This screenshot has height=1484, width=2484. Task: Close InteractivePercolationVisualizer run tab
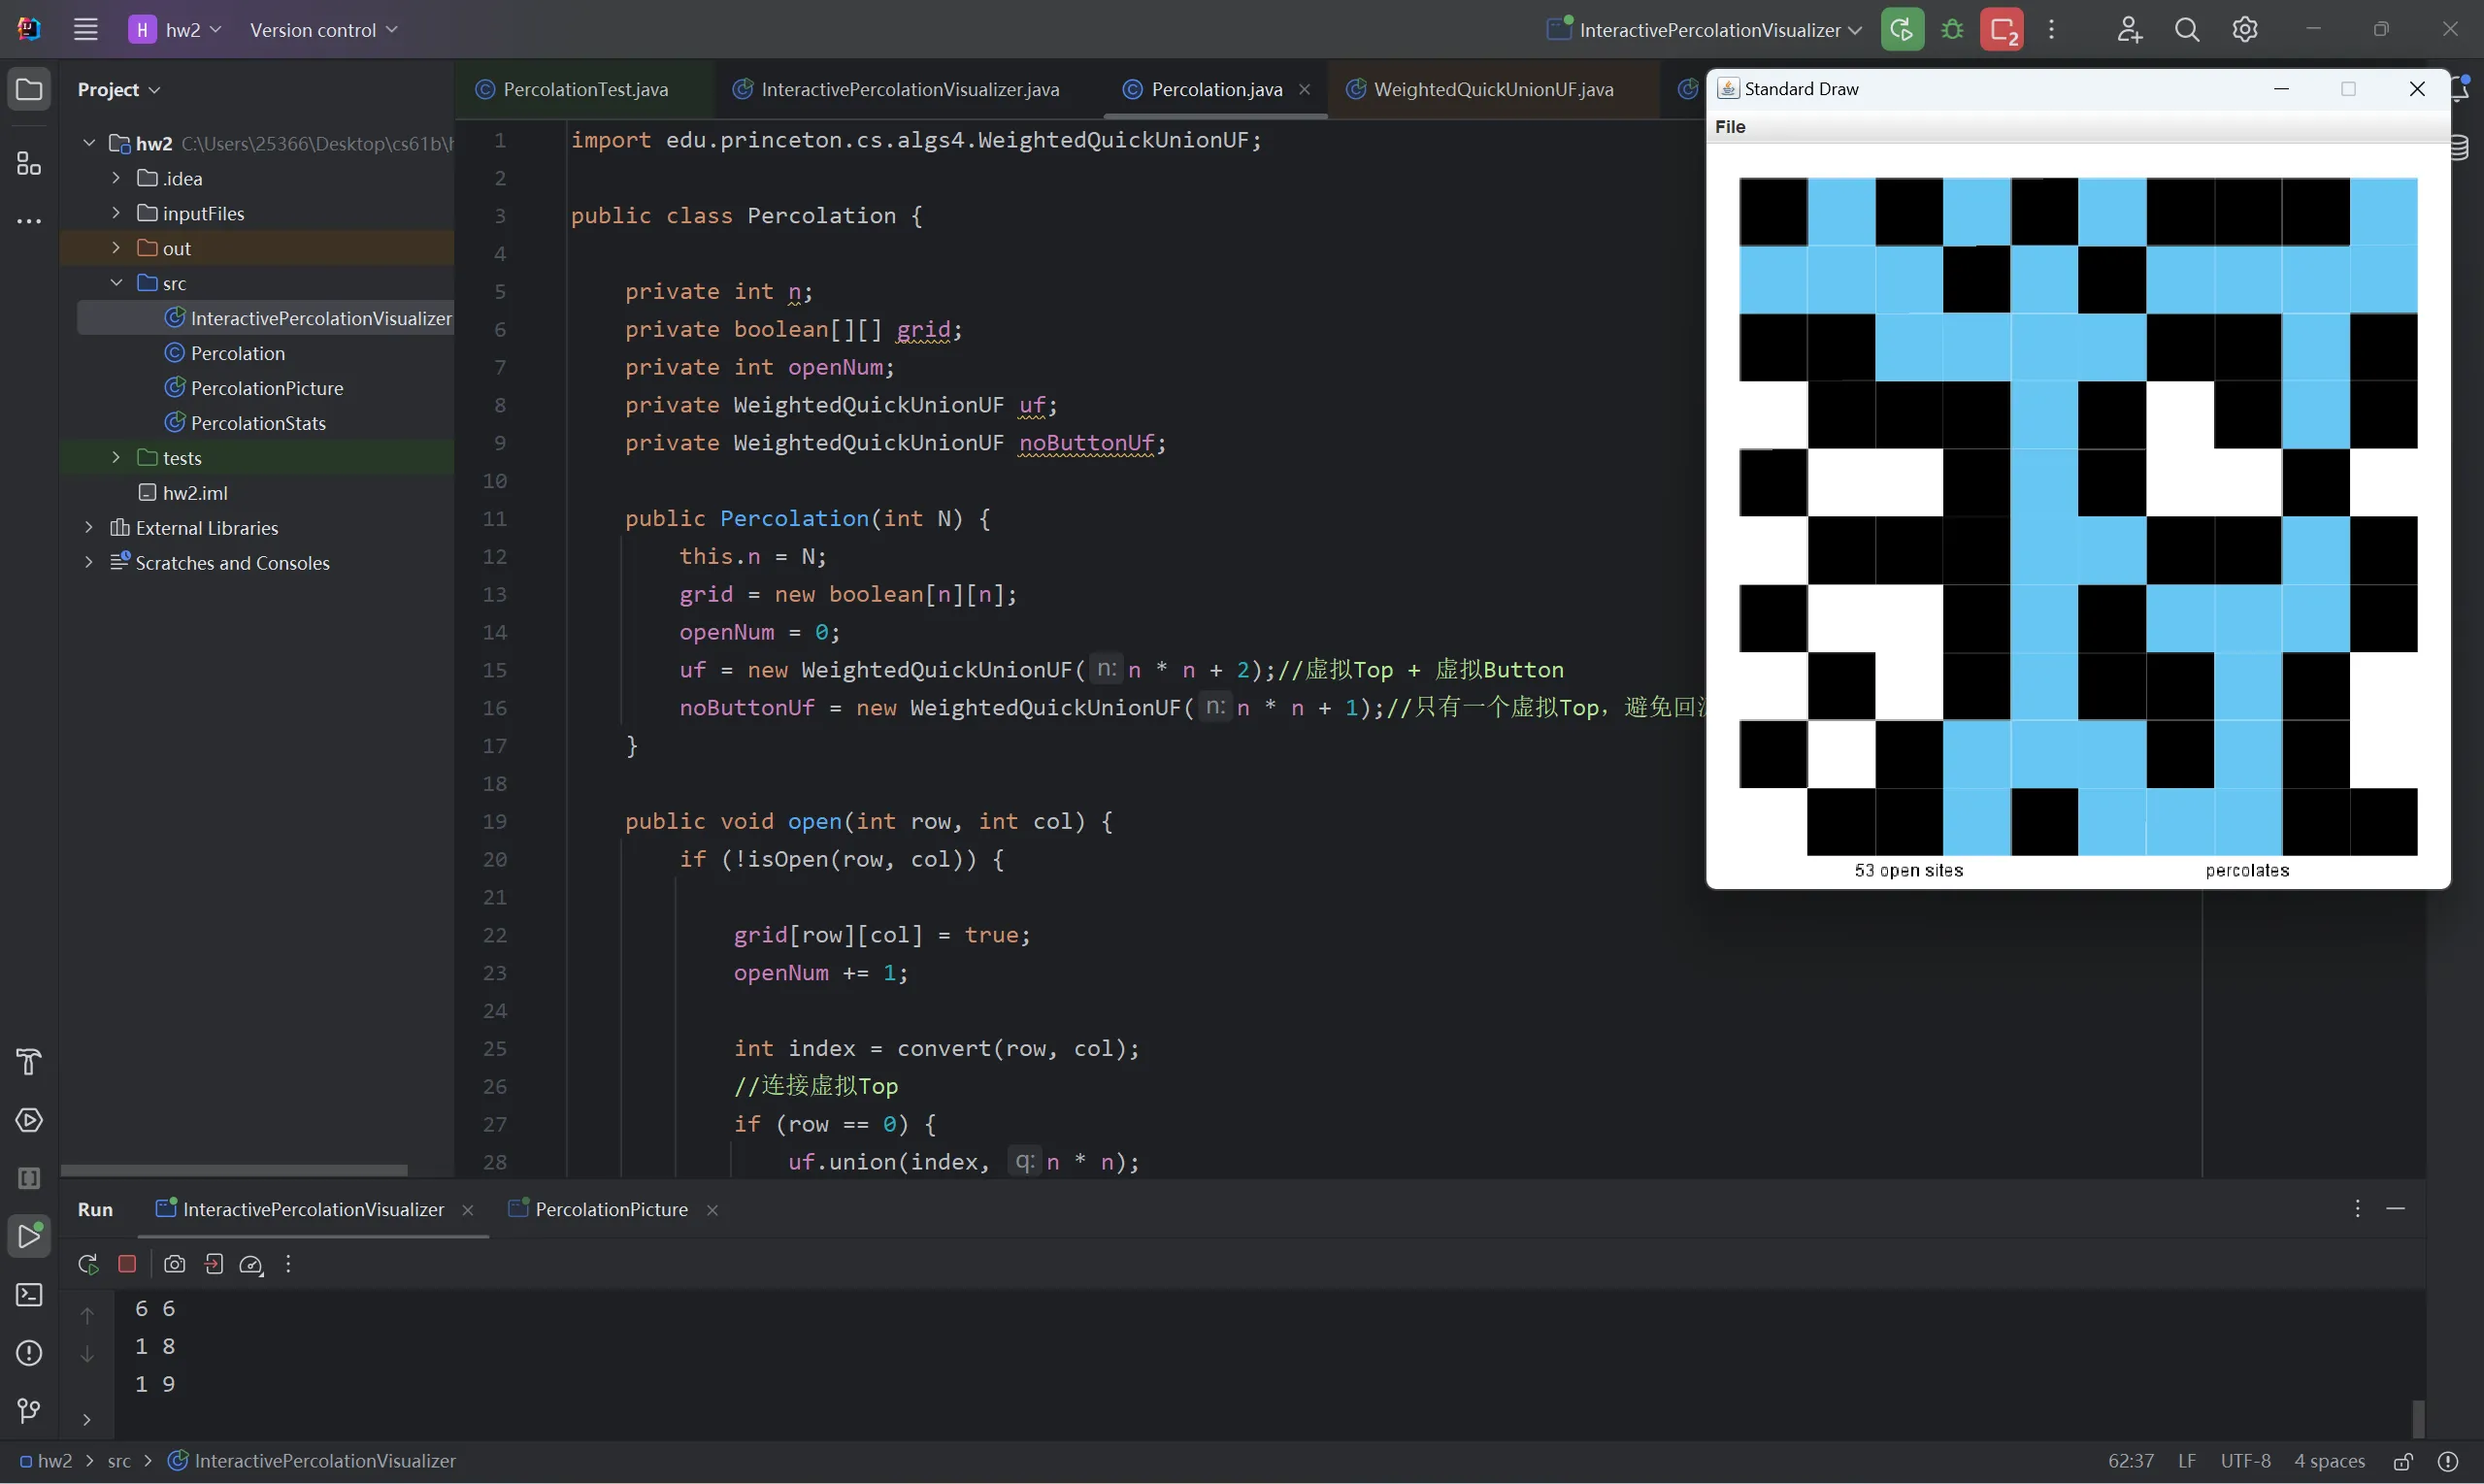coord(468,1210)
